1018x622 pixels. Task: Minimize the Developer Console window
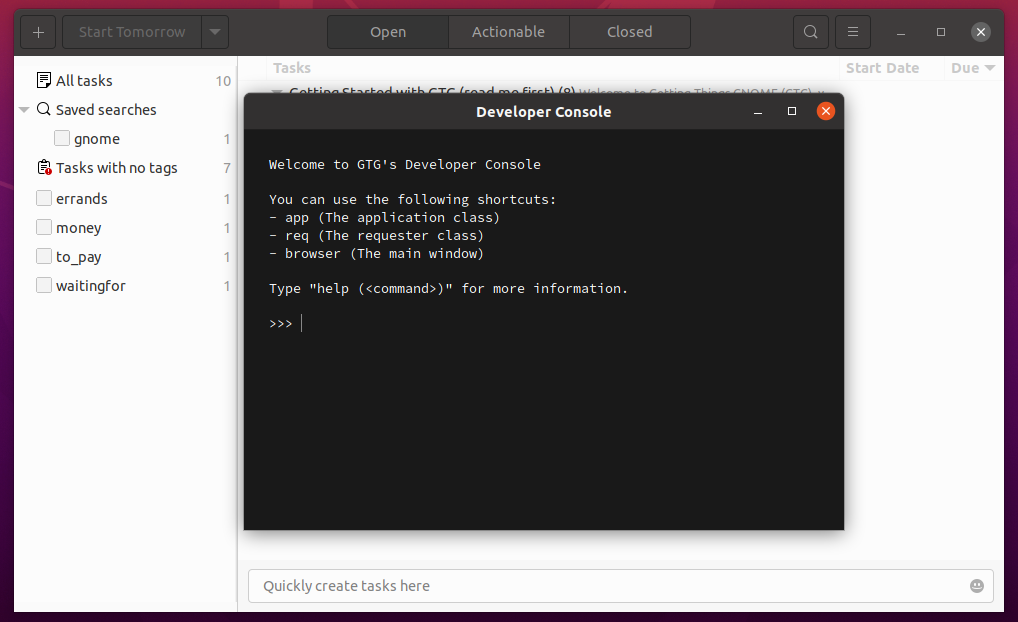click(759, 111)
